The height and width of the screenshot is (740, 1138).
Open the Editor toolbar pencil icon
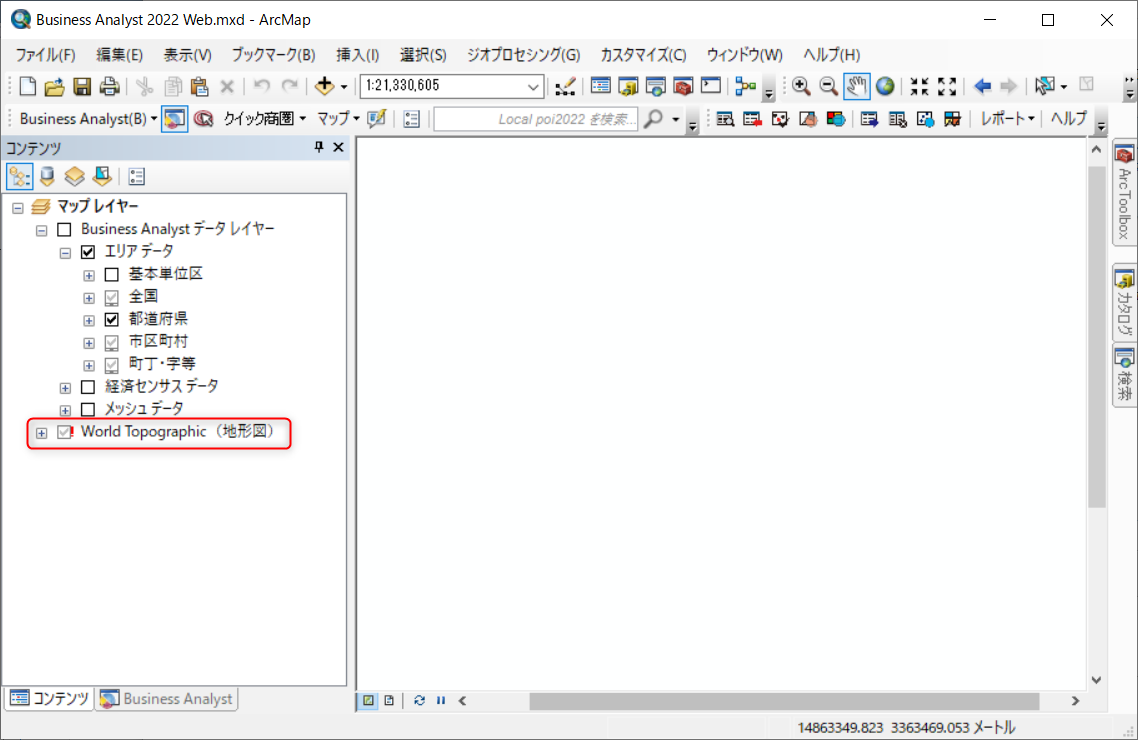(x=565, y=86)
